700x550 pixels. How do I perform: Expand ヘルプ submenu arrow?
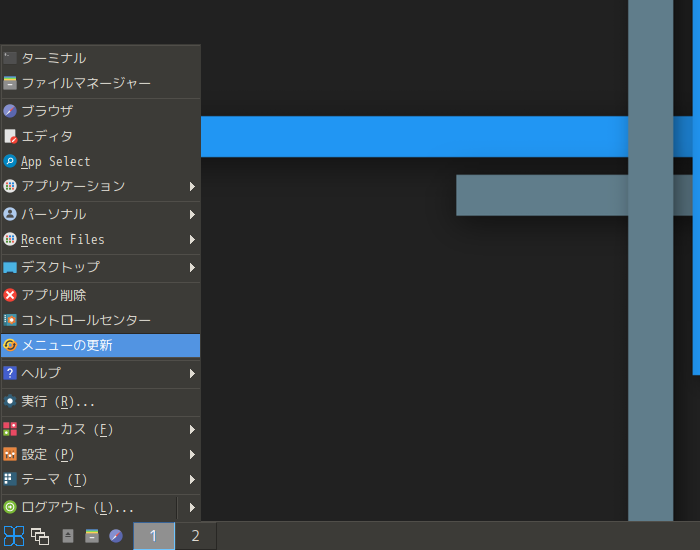[192, 373]
